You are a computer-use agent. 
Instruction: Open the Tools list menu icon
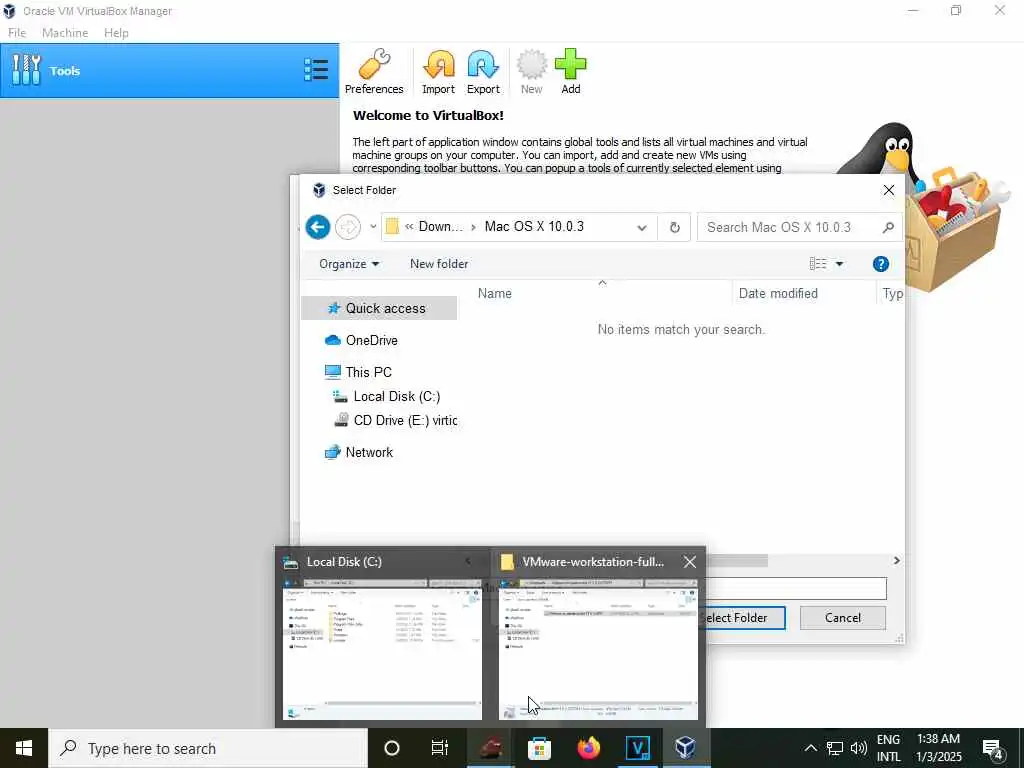point(316,70)
